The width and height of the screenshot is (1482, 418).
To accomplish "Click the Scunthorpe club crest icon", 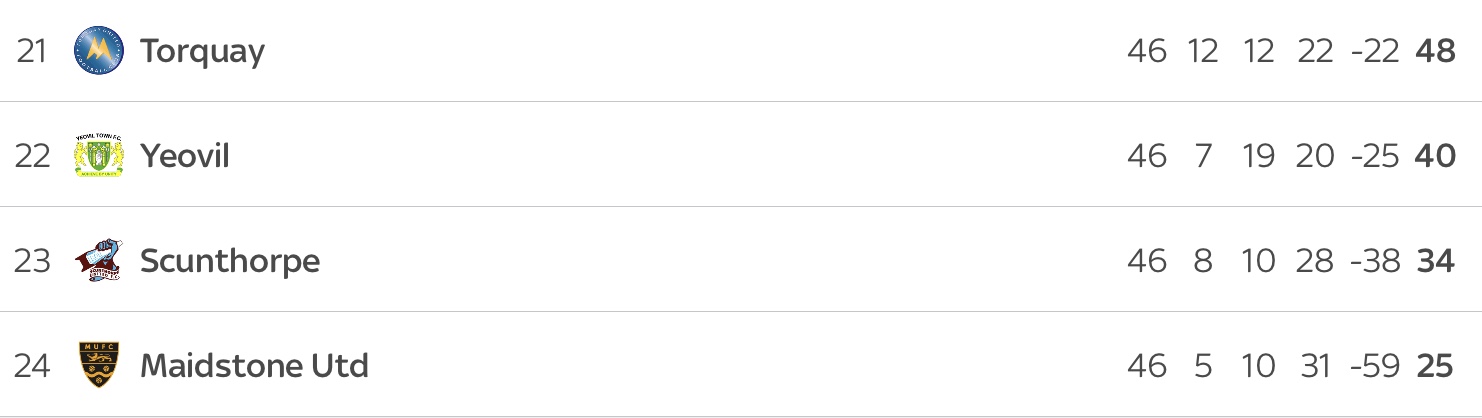I will click(99, 261).
